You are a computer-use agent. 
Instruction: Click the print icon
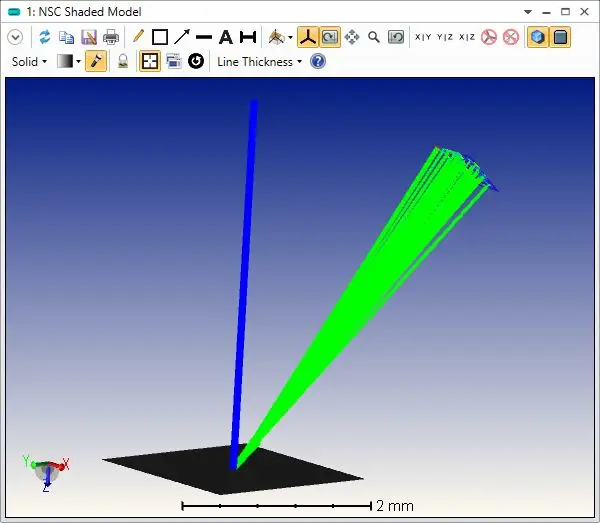click(x=111, y=37)
